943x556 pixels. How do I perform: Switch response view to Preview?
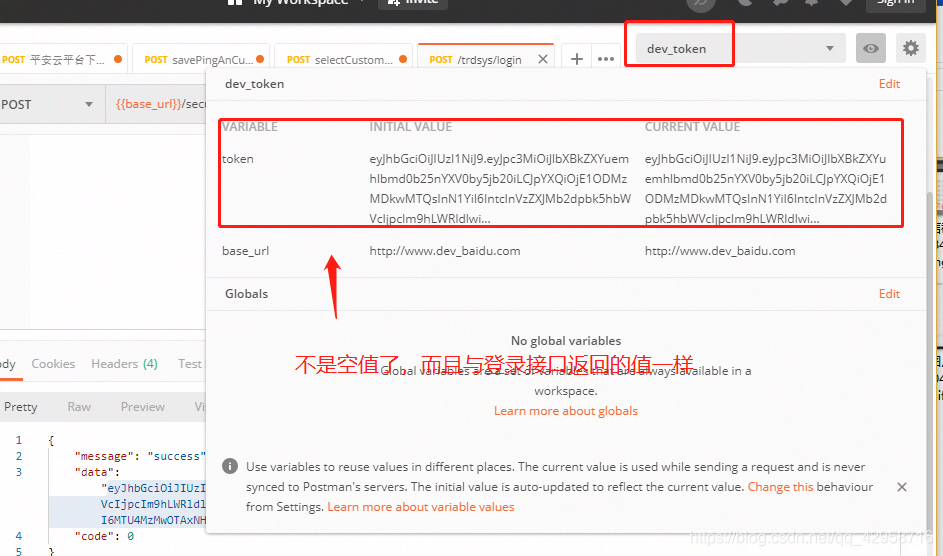tap(143, 407)
